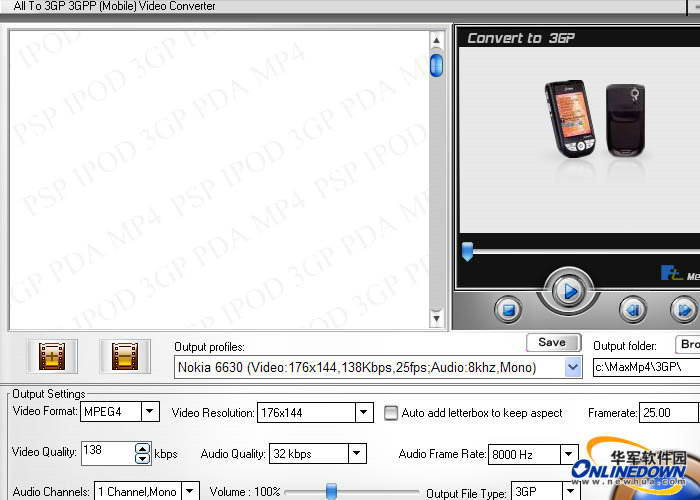Stop preview playback

508,309
